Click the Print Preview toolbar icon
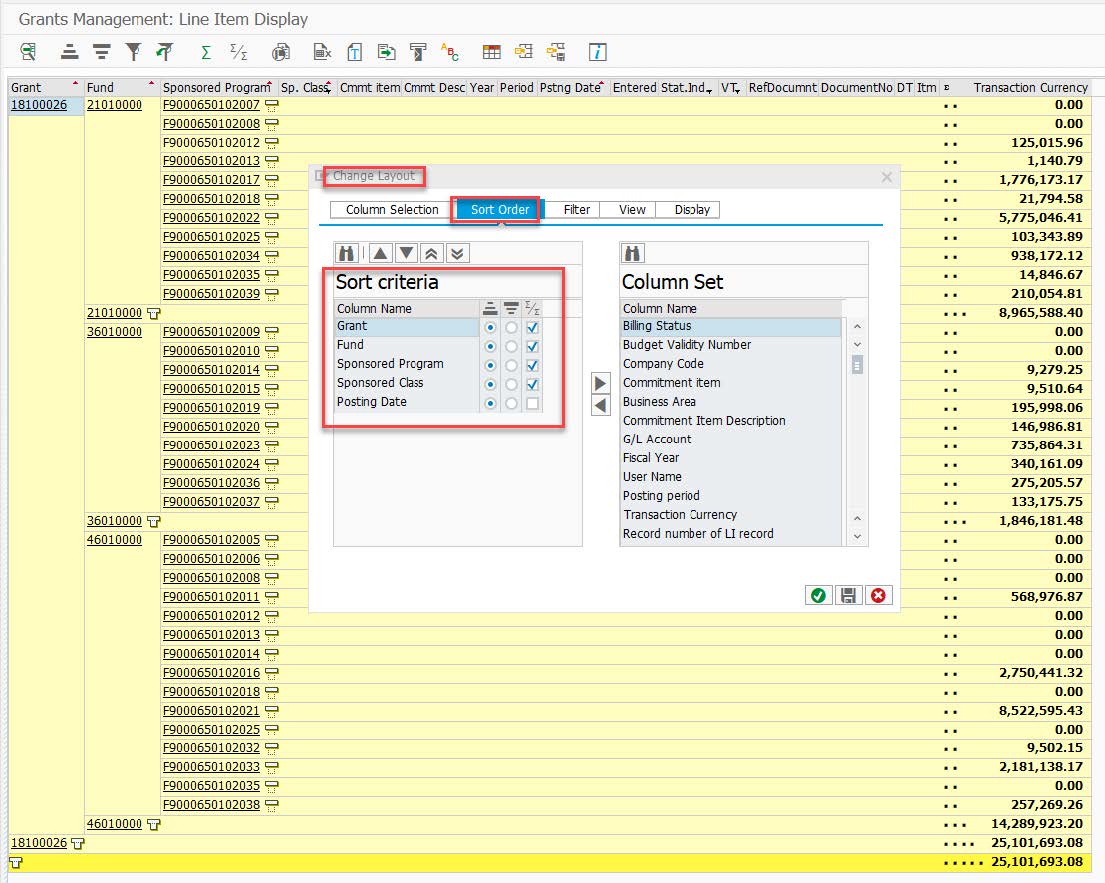This screenshot has width=1105, height=883. tap(280, 51)
